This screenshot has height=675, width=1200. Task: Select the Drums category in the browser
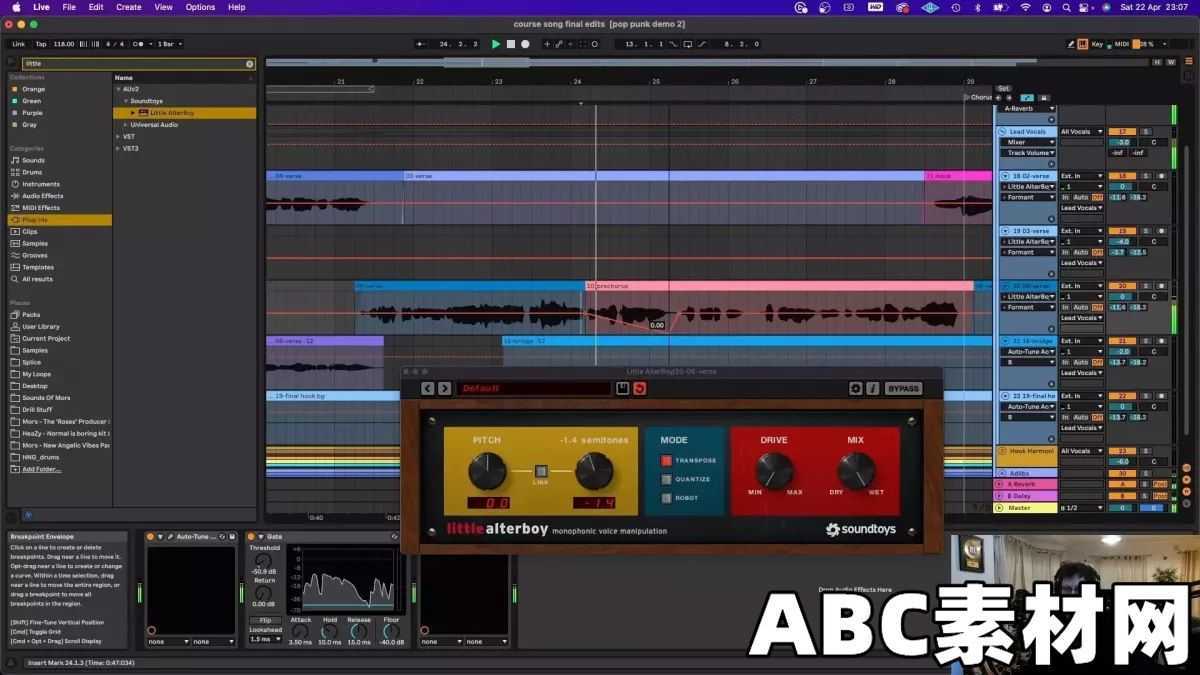point(33,171)
